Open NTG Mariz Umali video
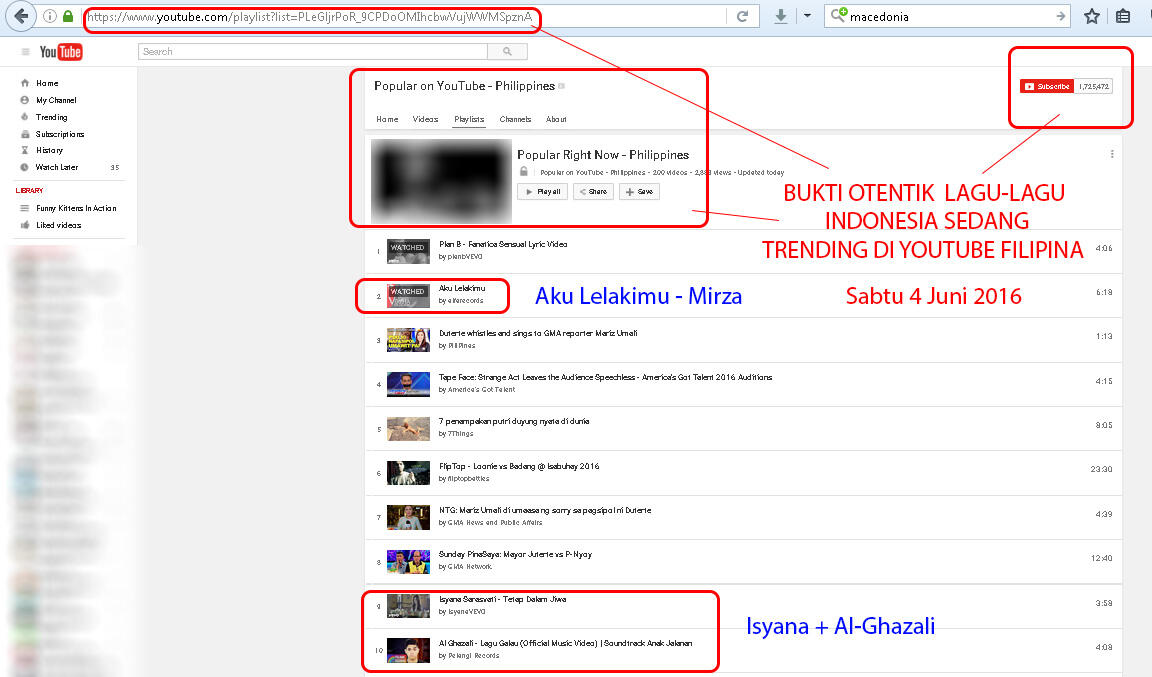Screen dimensions: 1152x677 tap(544, 510)
